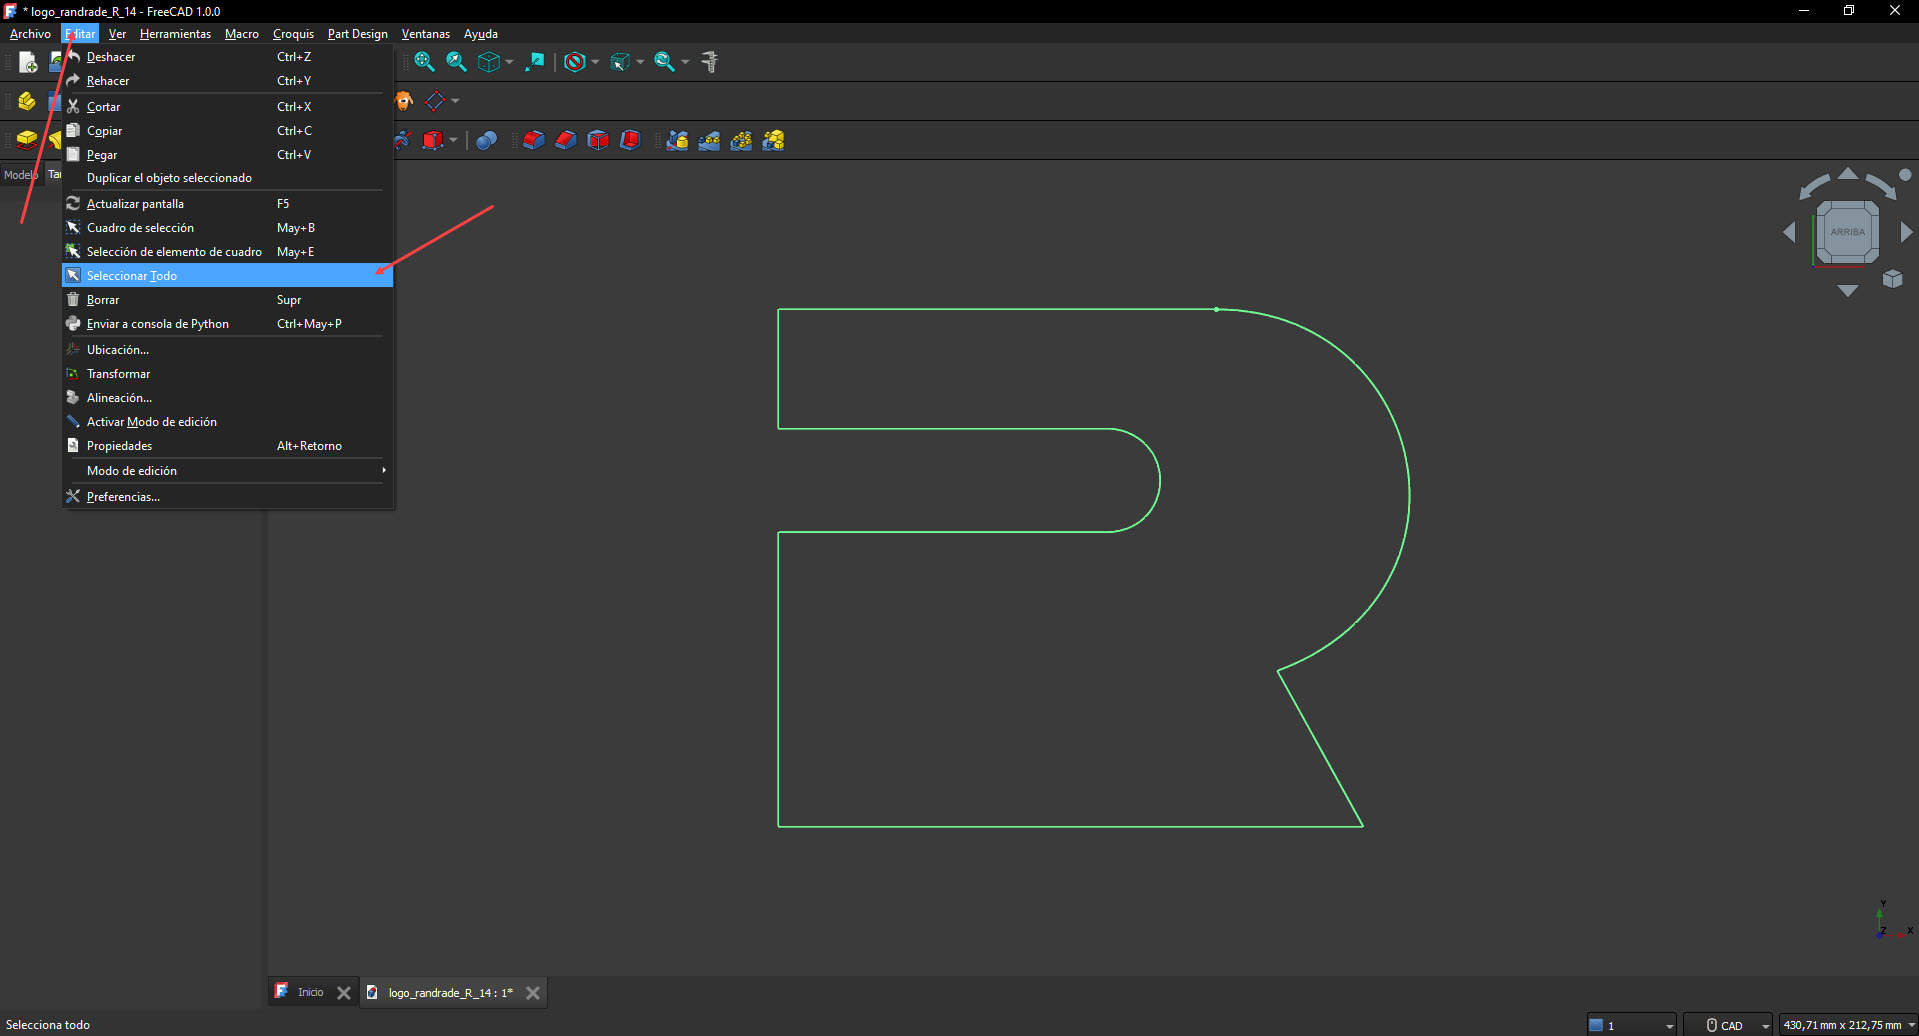Choose Preferencias from the Editar menu
This screenshot has height=1036, width=1919.
227,497
